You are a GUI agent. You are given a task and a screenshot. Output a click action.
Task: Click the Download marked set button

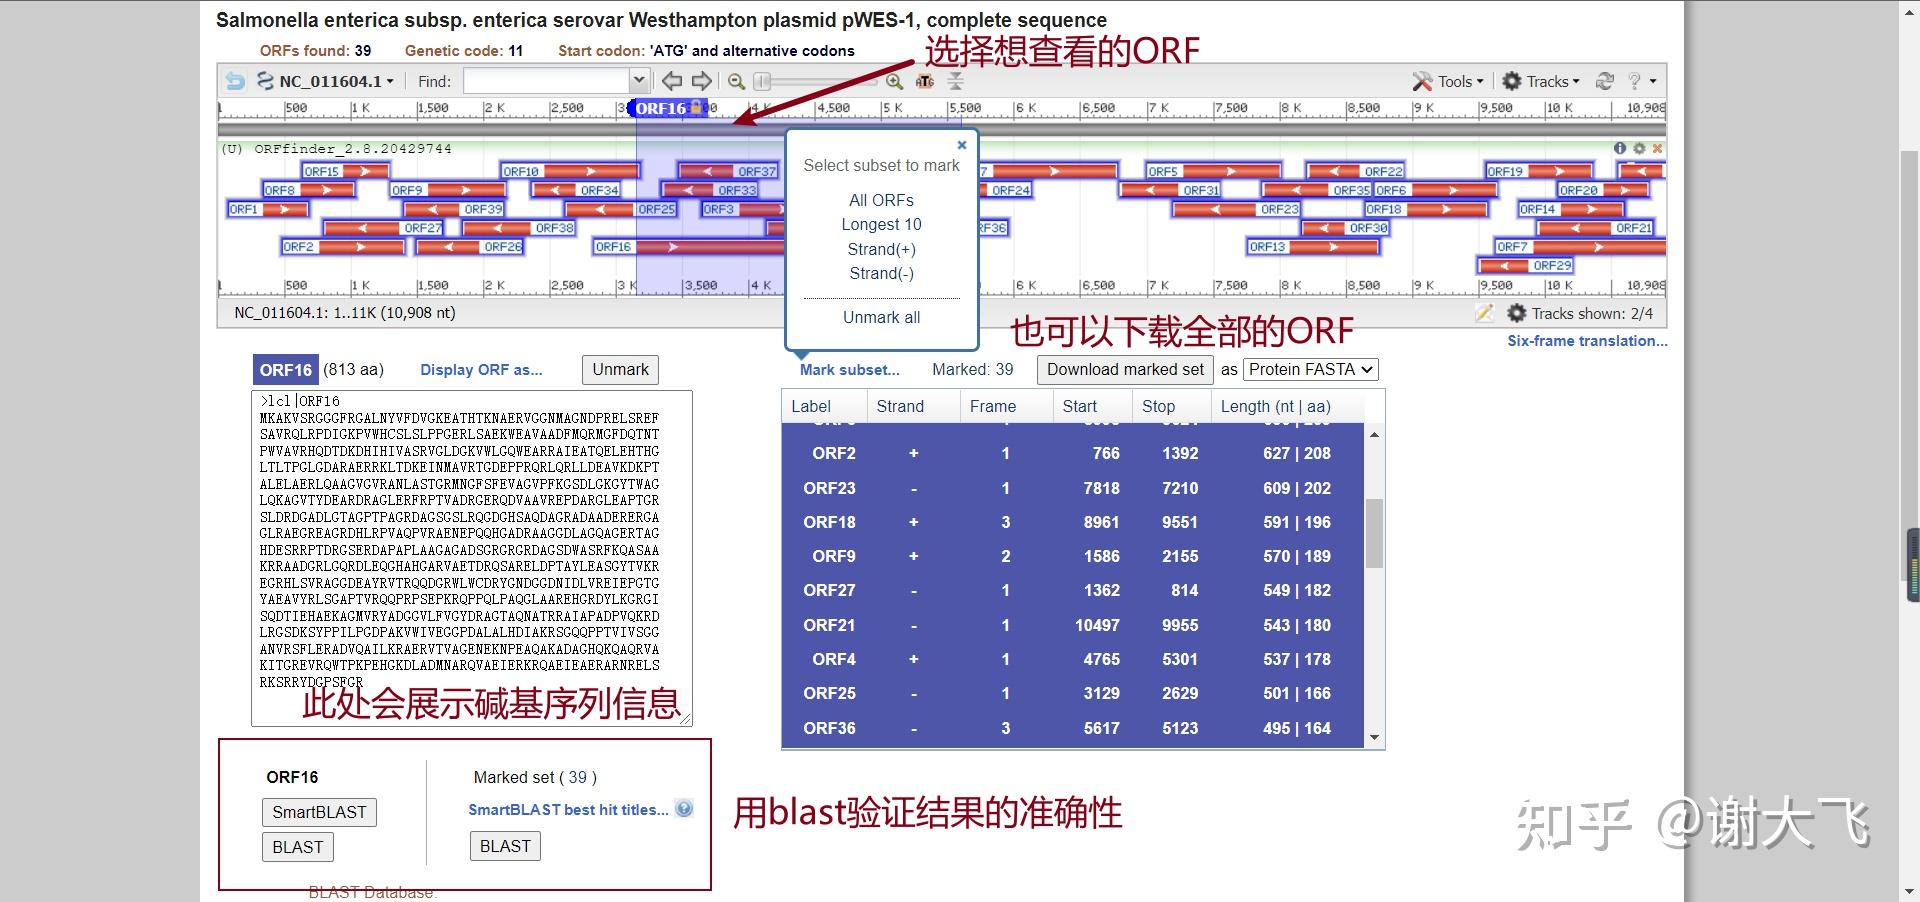[1125, 369]
